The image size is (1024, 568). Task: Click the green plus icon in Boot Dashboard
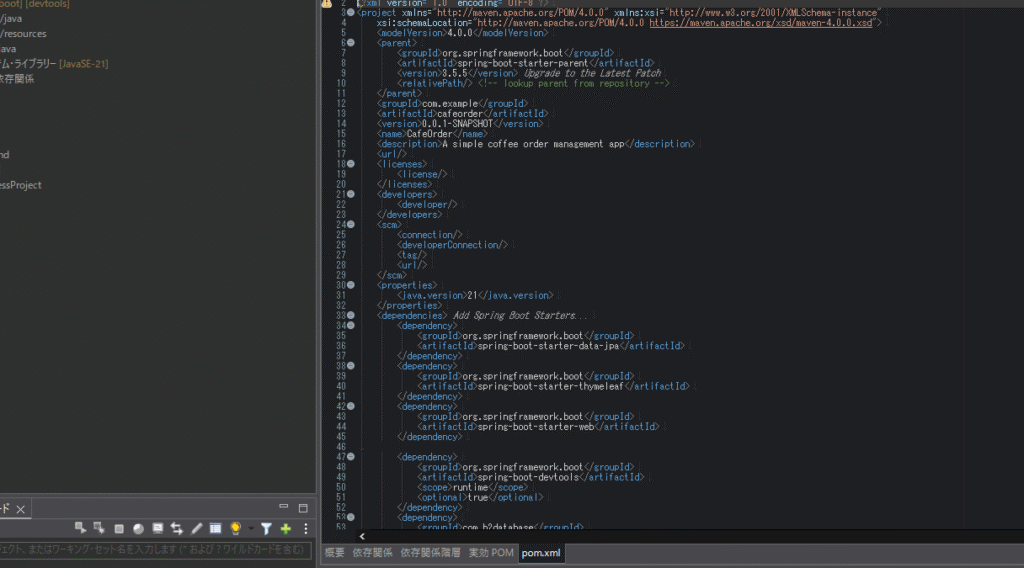point(286,528)
